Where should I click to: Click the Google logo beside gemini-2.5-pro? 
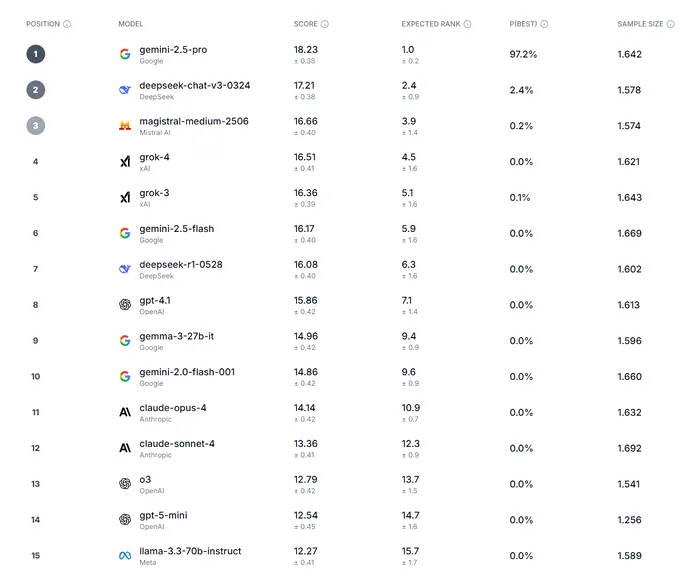tap(125, 54)
